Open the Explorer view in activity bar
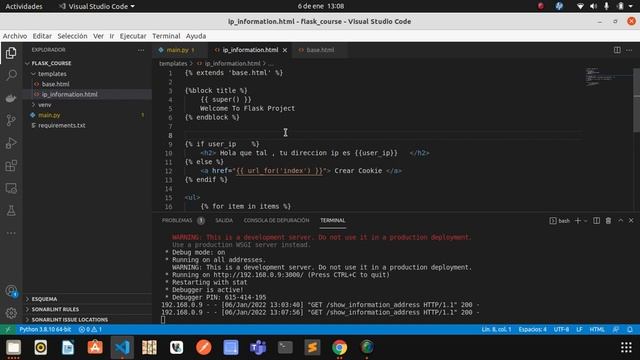This screenshot has height=360, width=640. (11, 53)
